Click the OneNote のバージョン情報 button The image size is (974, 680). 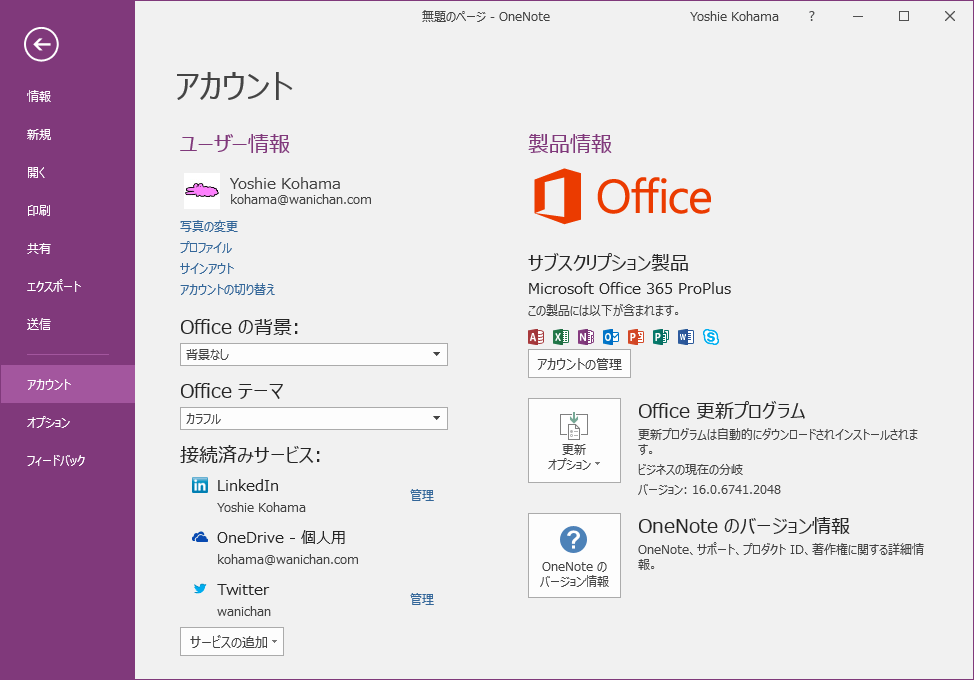point(574,555)
